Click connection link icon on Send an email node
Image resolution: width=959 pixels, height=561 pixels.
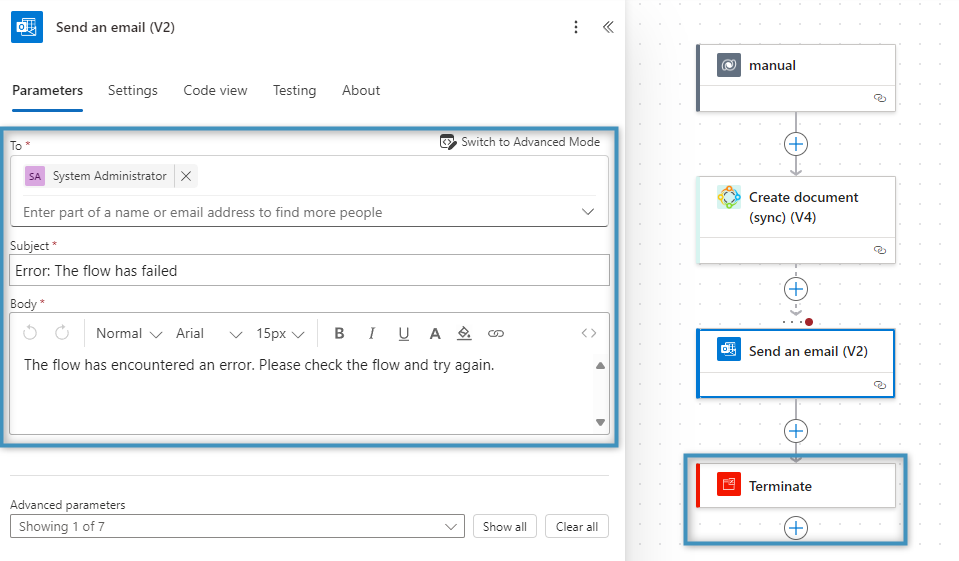[879, 385]
